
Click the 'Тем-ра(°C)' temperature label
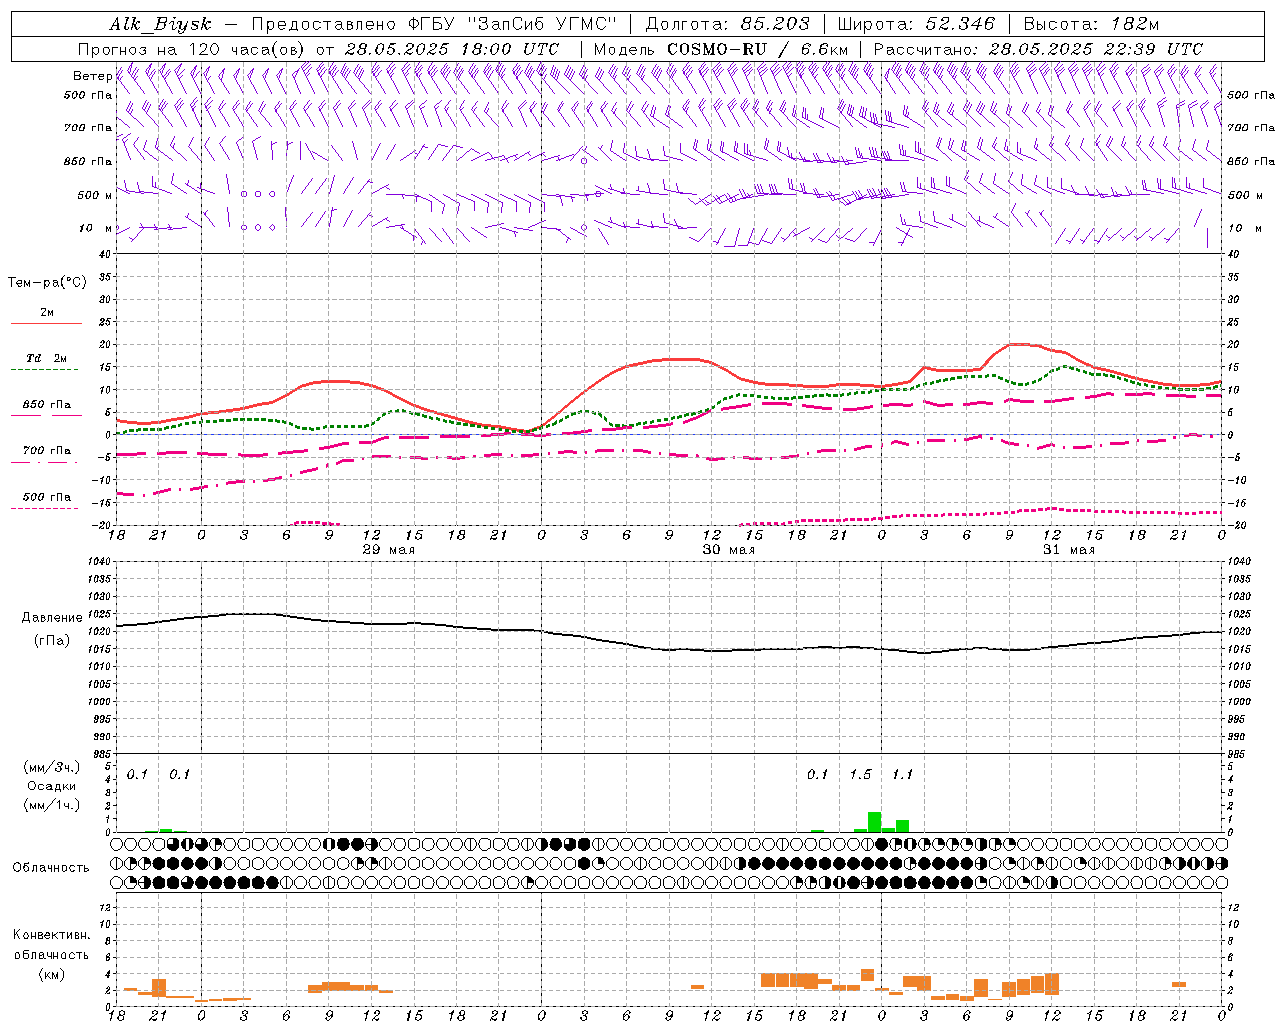coord(47,283)
